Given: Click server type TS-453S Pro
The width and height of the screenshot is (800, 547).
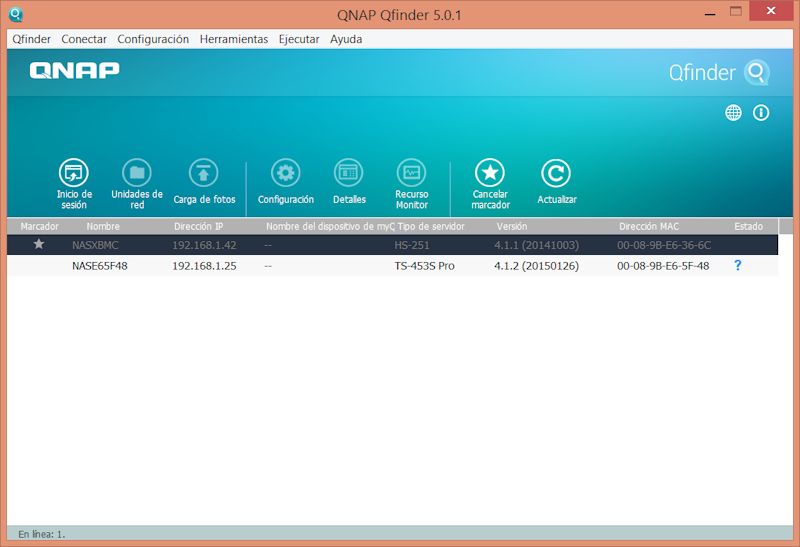Looking at the screenshot, I should (424, 266).
